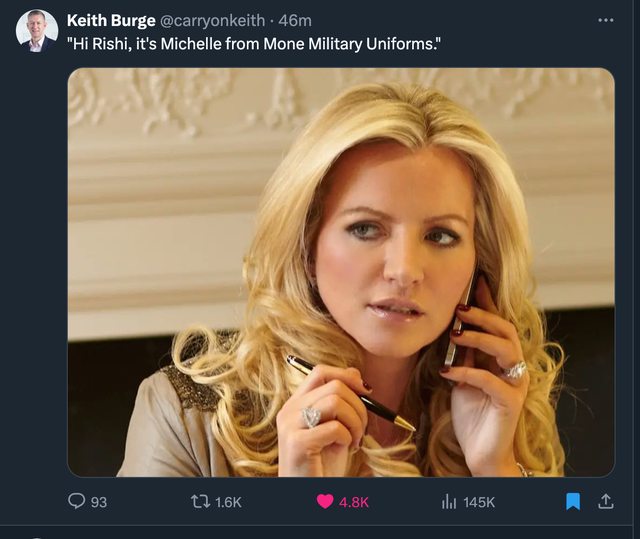Click the 145K views count
Viewport: 640px width, 539px height.
pyautogui.click(x=478, y=502)
